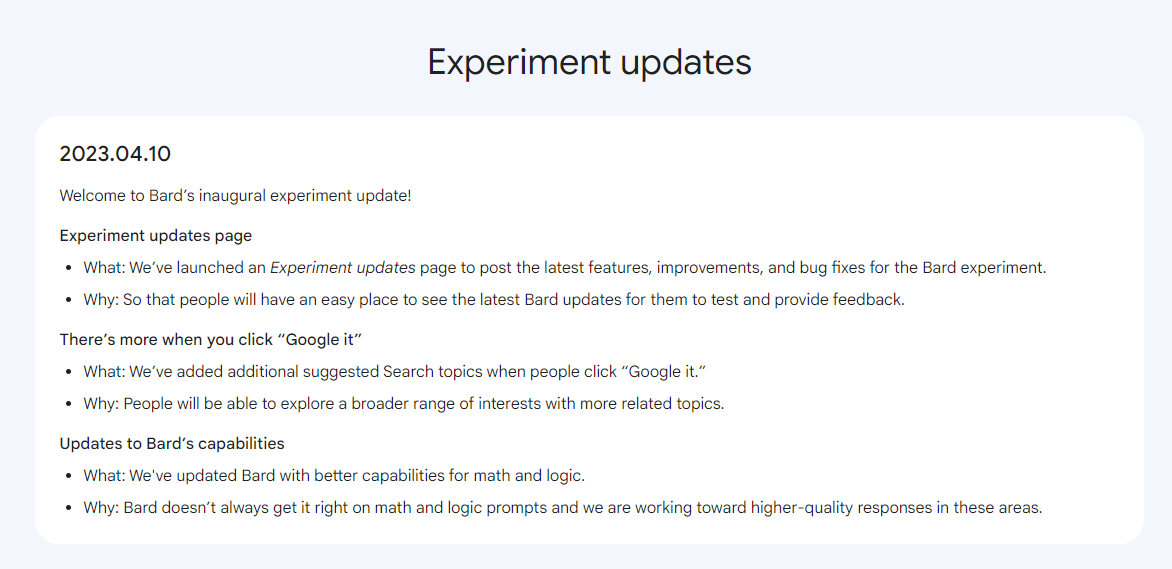The width and height of the screenshot is (1172, 569).
Task: Click the italic "Experiment updates" text
Action: pos(342,268)
